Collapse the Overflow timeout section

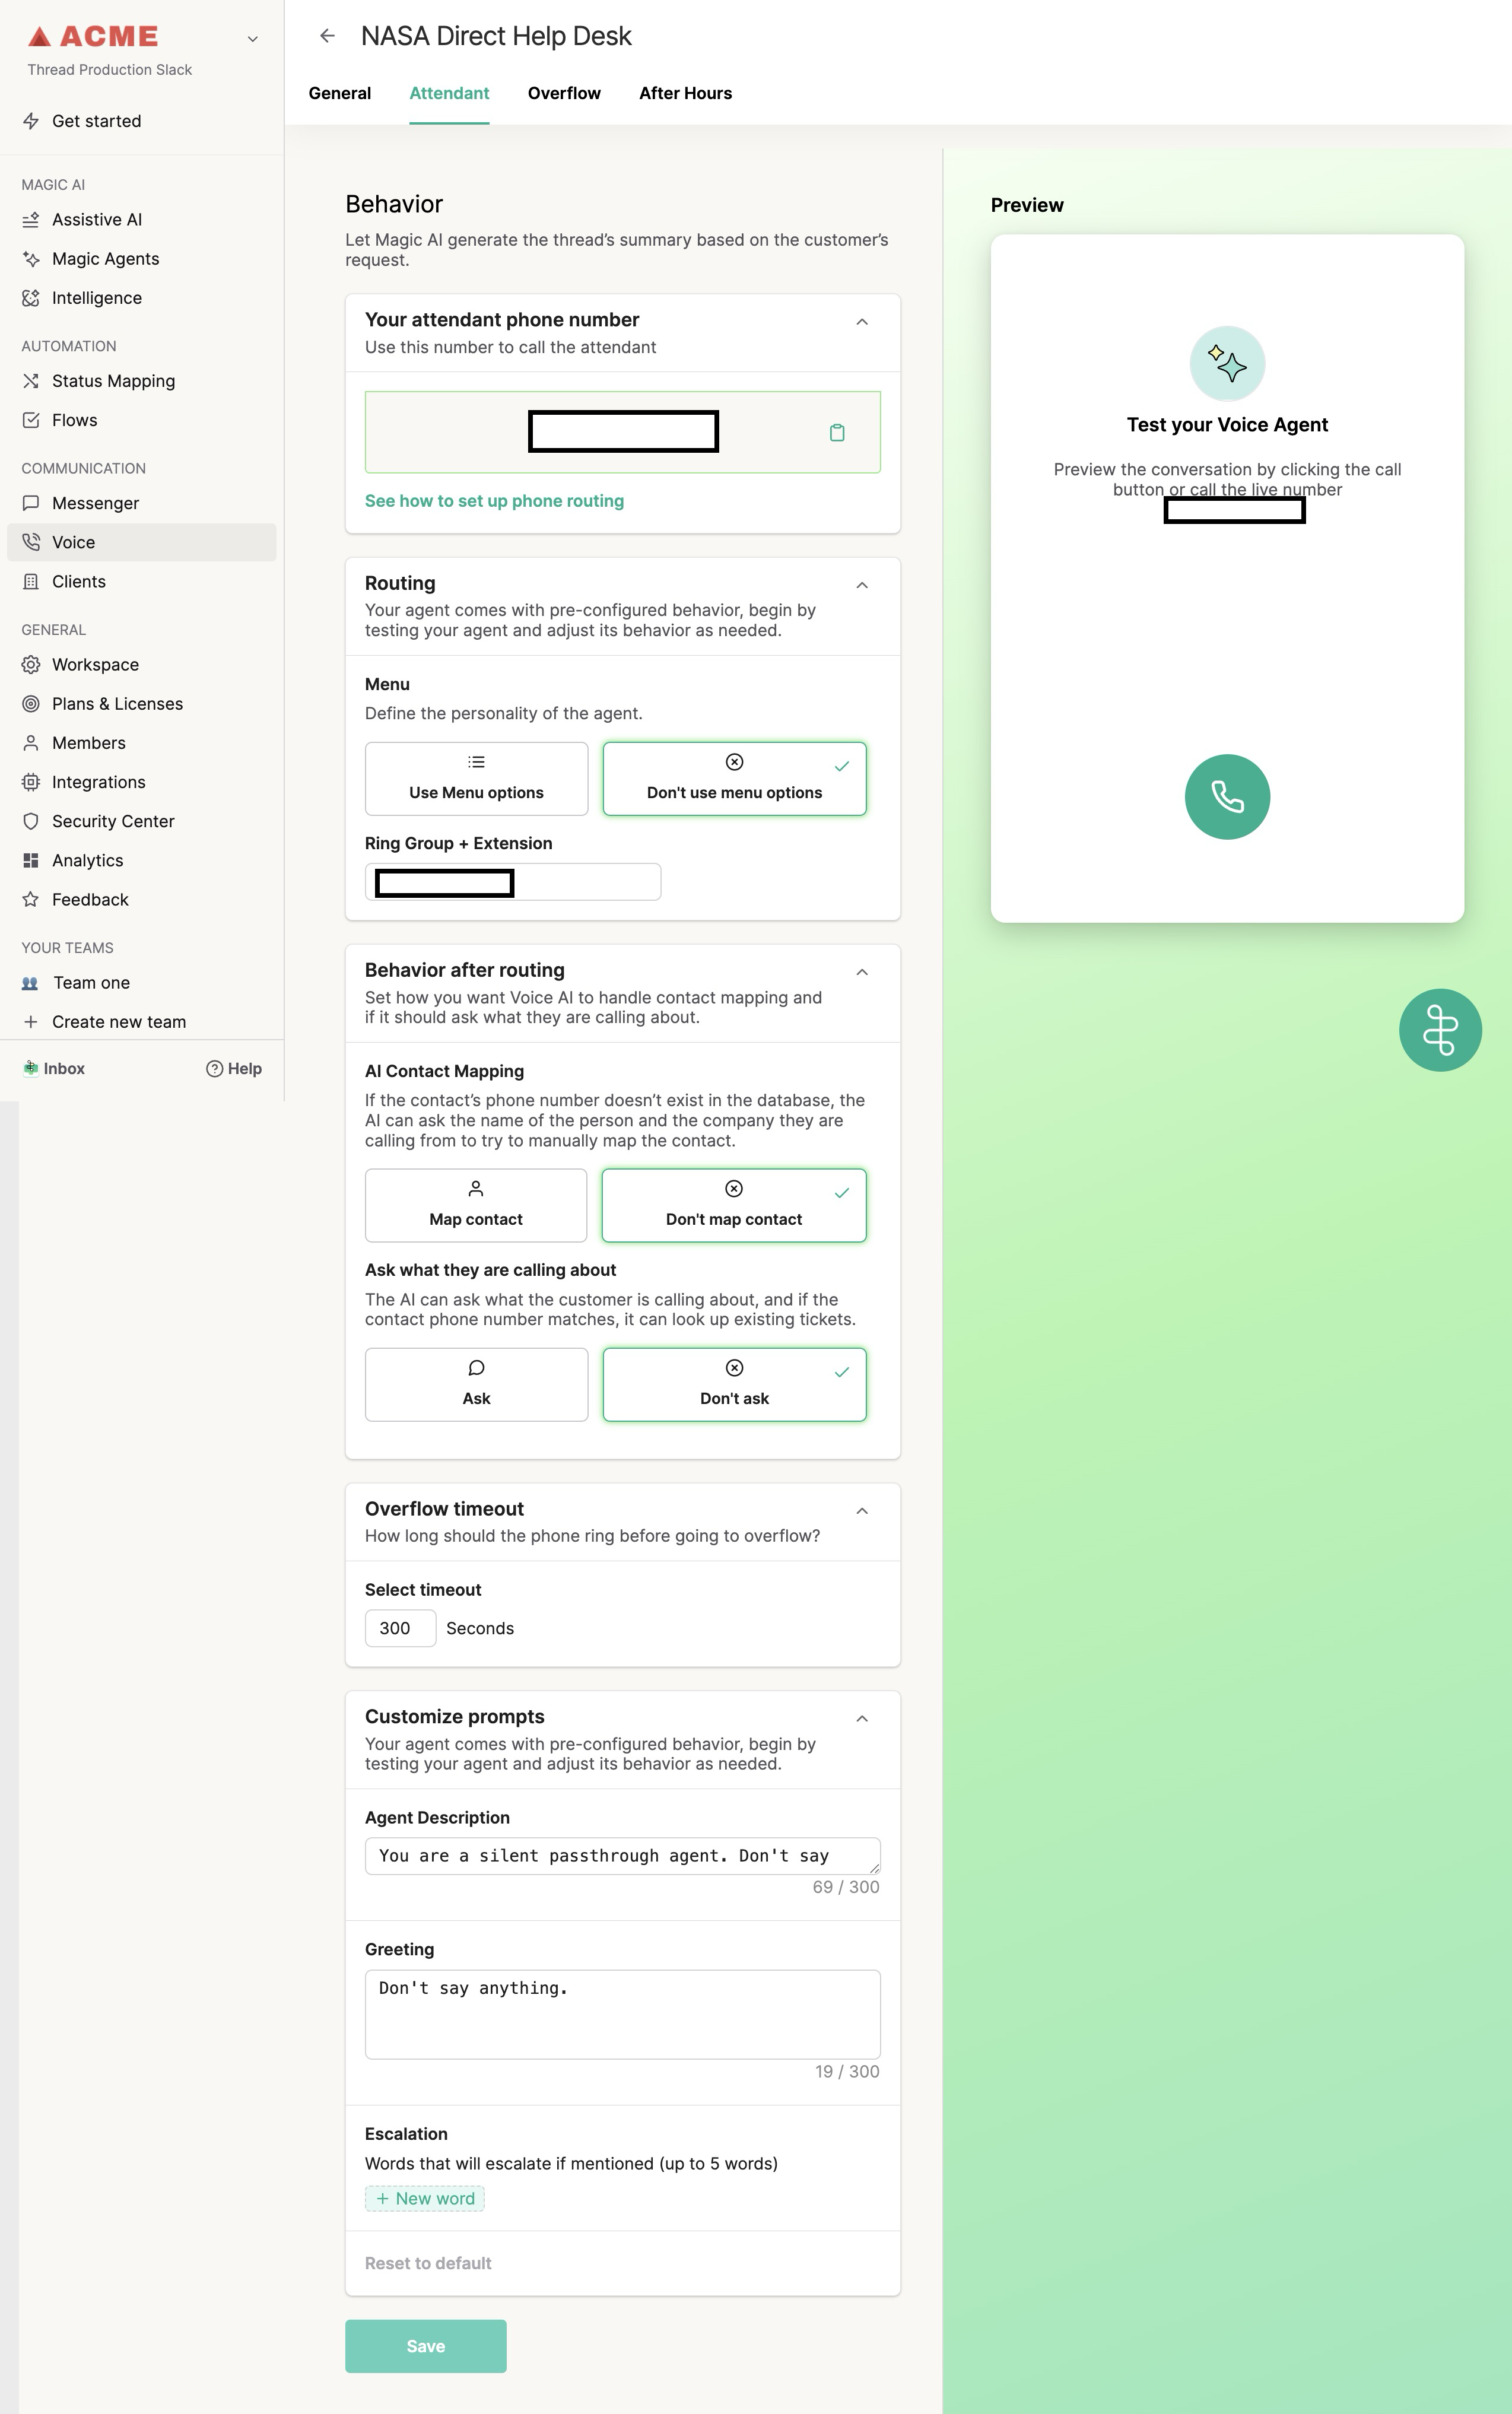[861, 1511]
